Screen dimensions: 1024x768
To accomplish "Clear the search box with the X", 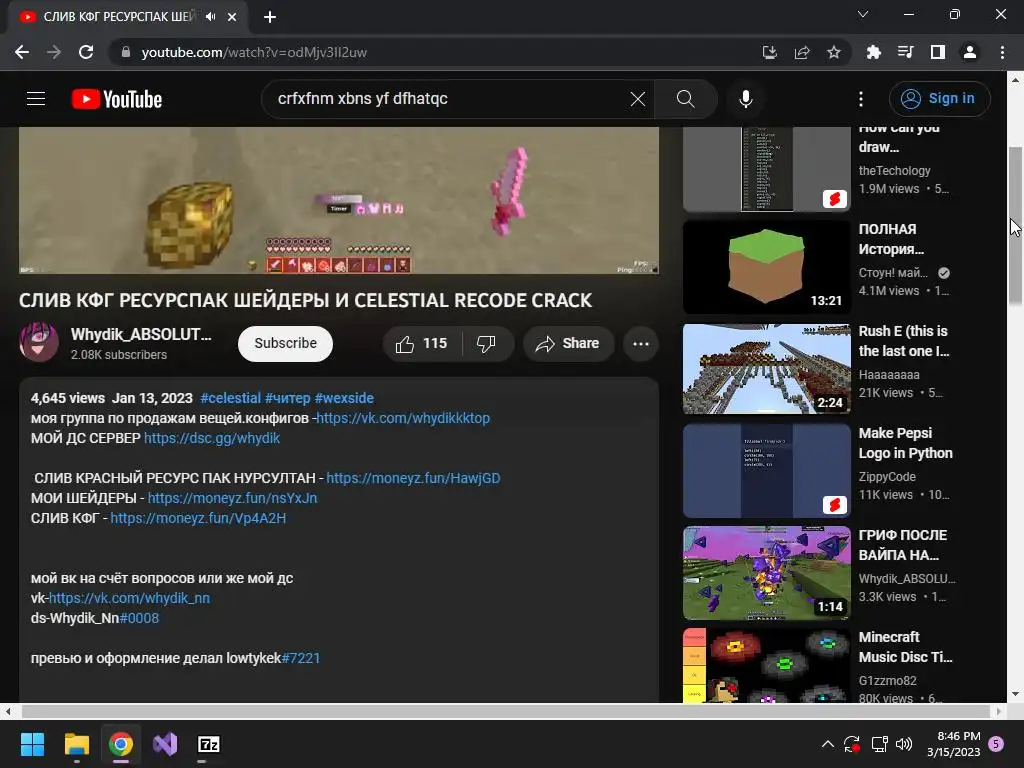I will [x=637, y=99].
